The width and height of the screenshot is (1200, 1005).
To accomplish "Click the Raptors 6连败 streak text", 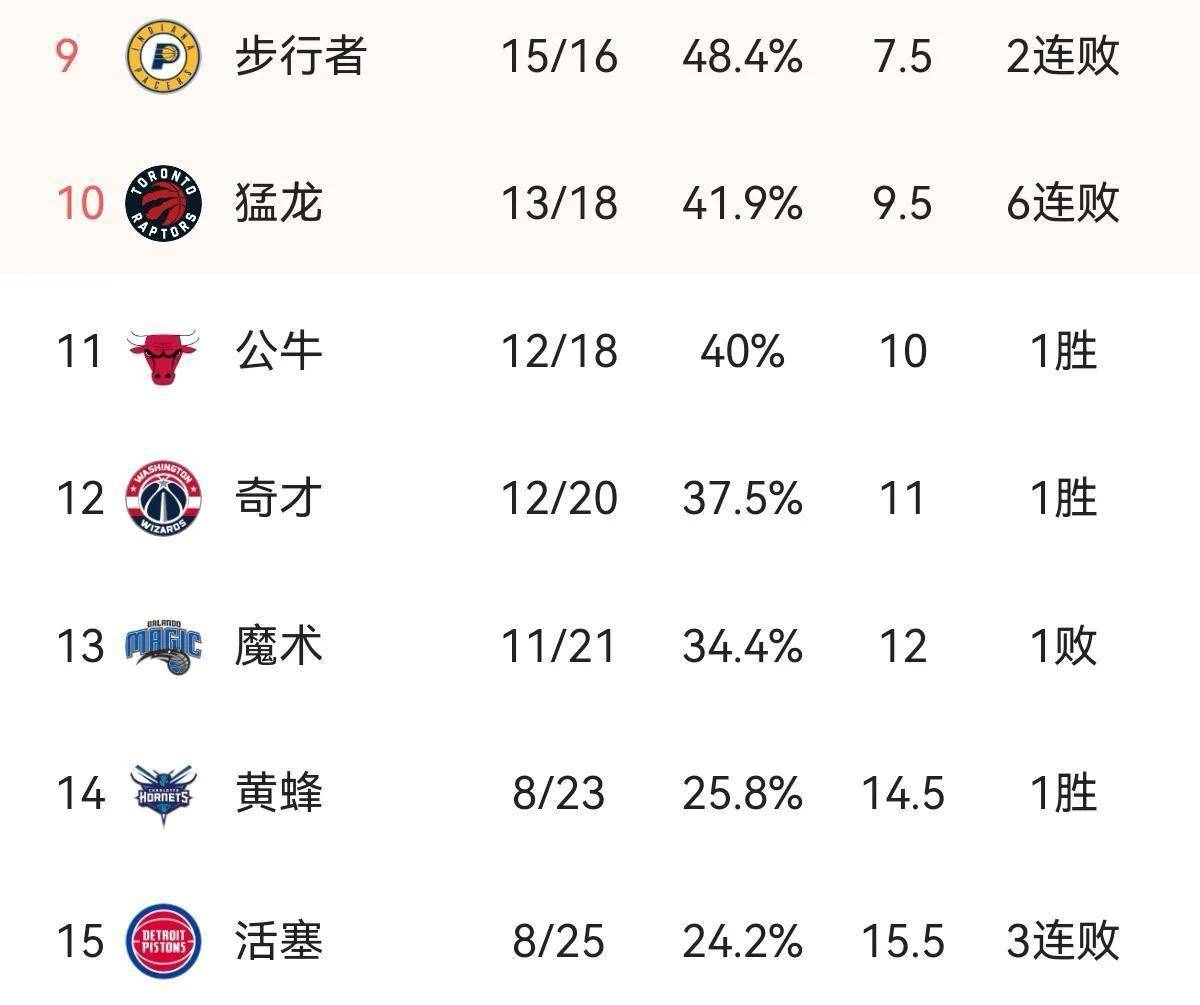I will click(x=1063, y=204).
